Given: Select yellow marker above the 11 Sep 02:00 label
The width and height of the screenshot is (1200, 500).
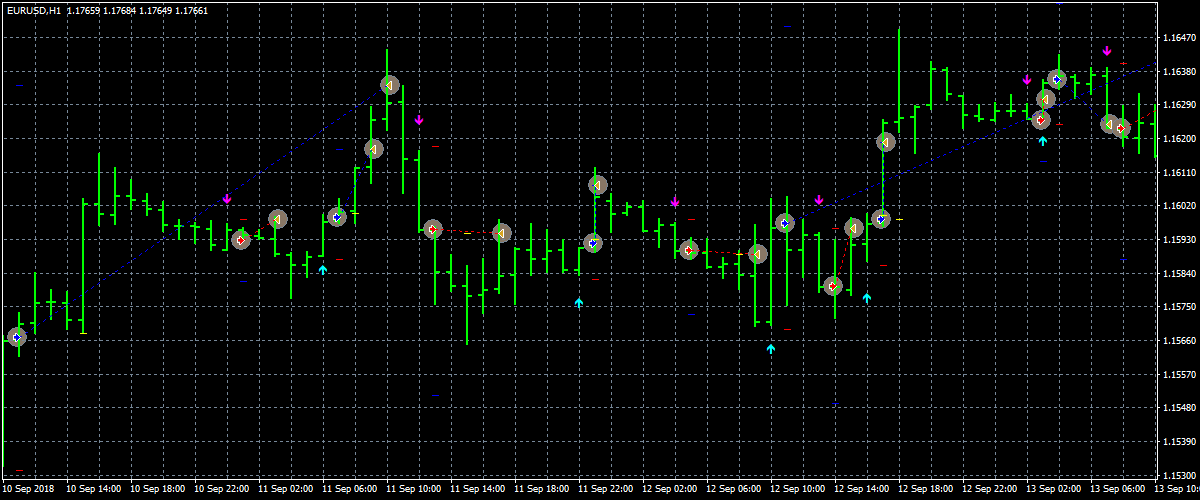Looking at the screenshot, I should coord(277,219).
